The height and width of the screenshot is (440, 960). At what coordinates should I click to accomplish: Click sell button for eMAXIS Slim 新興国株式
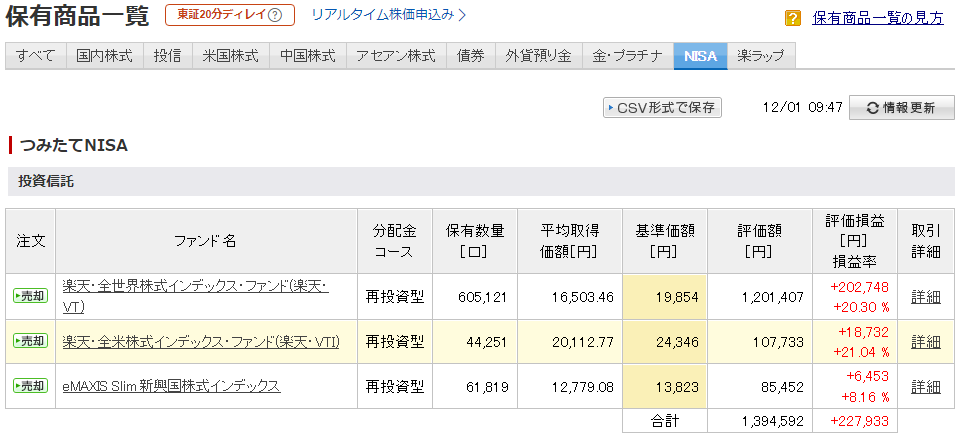tap(30, 386)
